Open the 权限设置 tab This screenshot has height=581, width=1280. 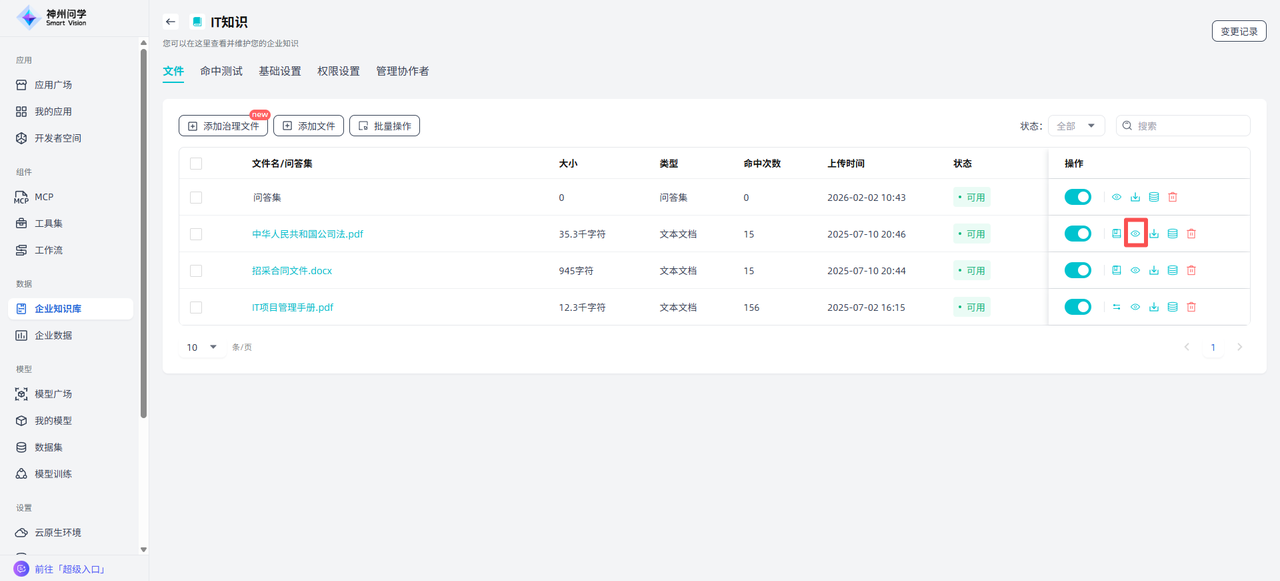(338, 72)
